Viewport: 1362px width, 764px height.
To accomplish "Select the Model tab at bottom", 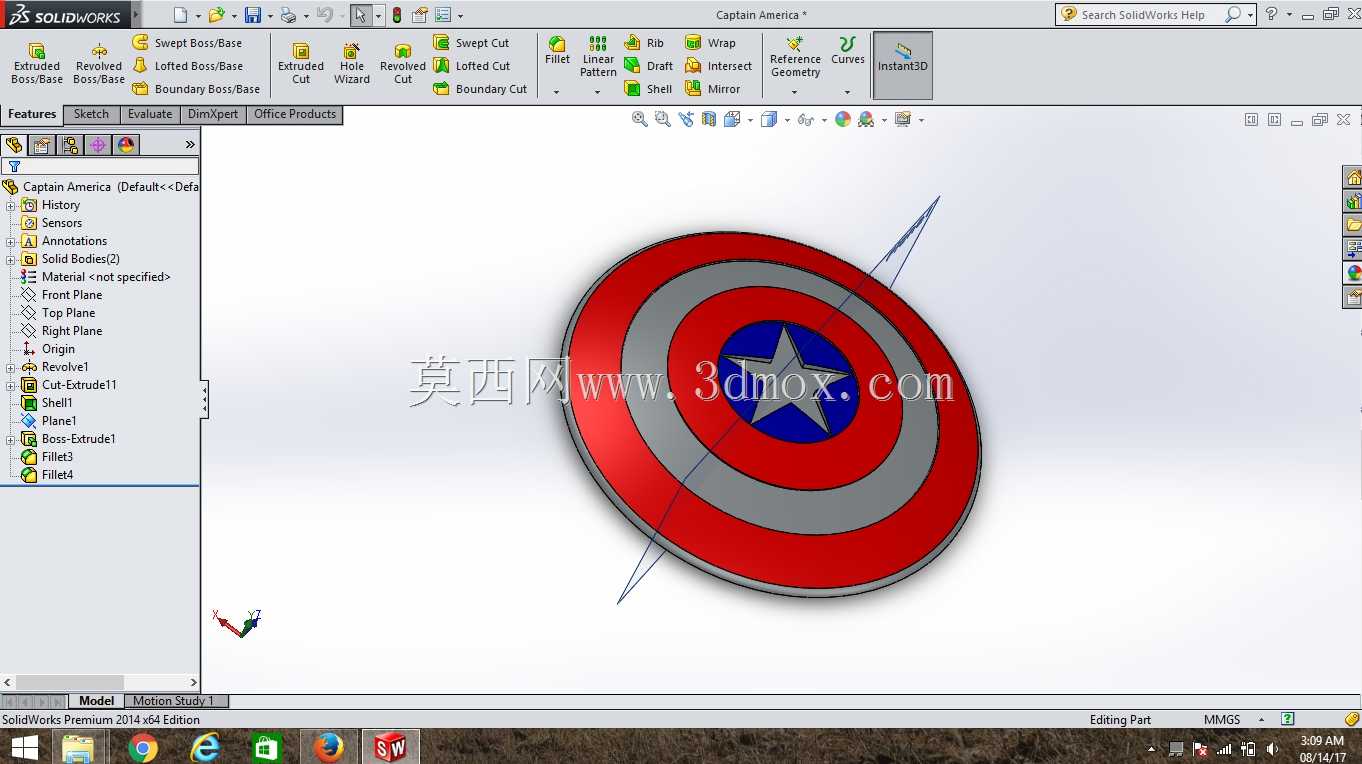I will tap(97, 701).
